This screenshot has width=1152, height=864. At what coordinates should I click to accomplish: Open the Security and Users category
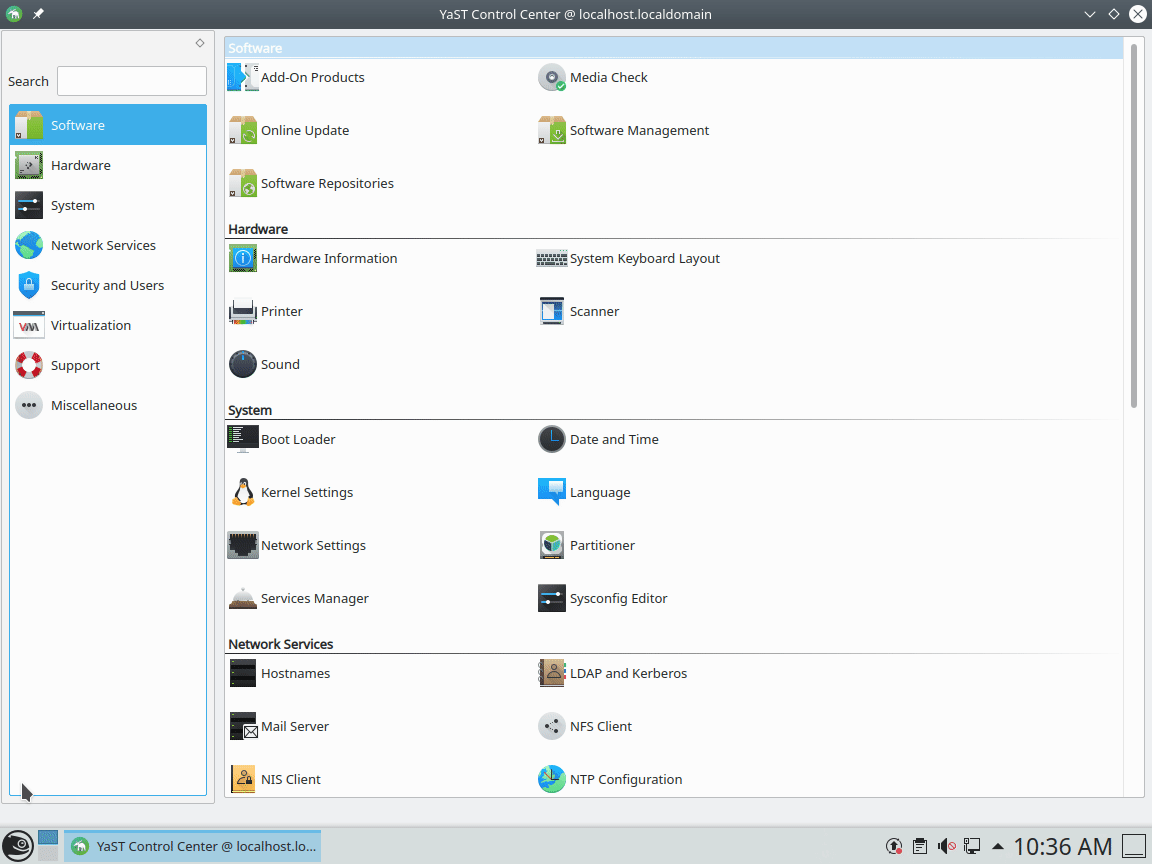pyautogui.click(x=108, y=285)
